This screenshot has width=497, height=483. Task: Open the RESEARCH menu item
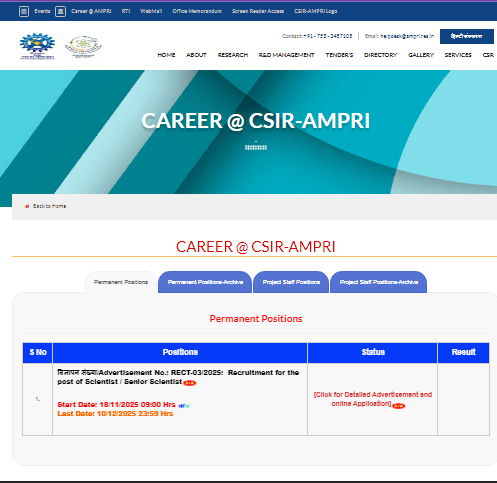coord(233,55)
